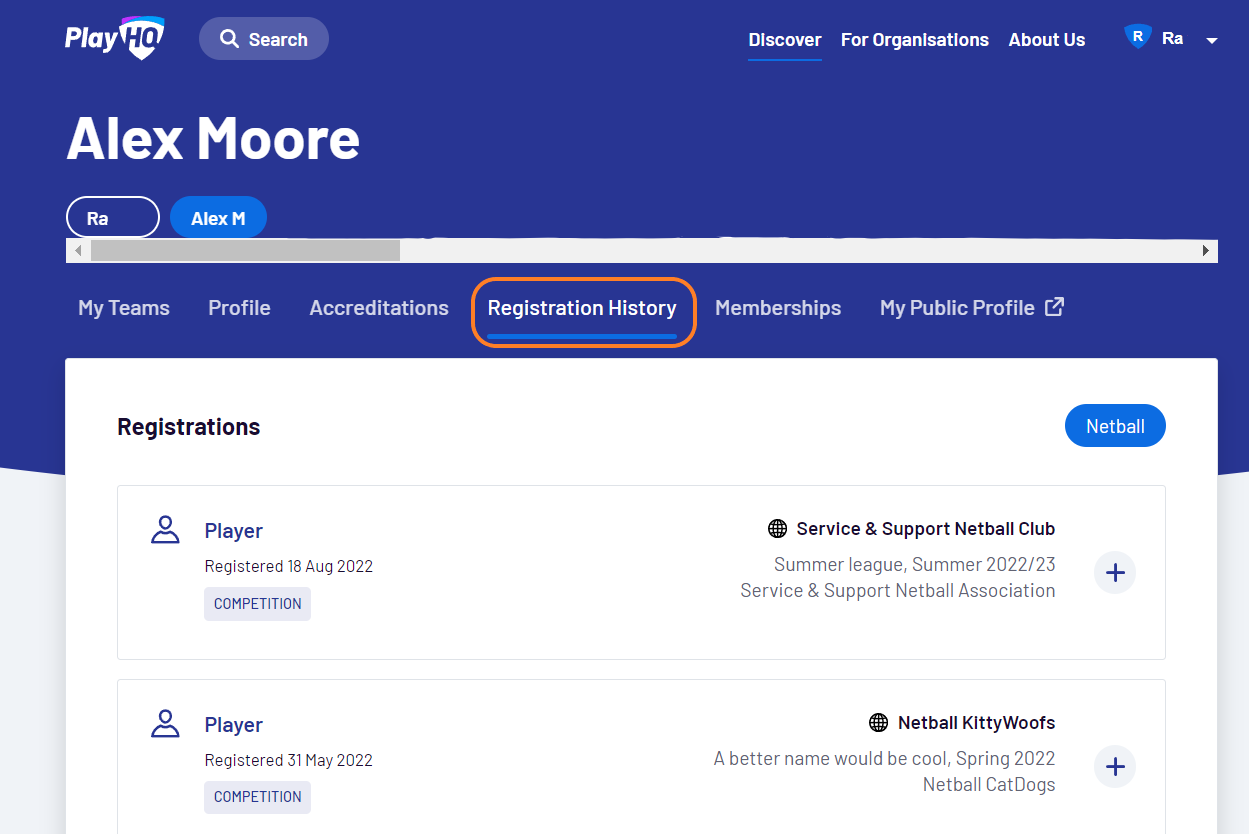Expand the Service & Support Netball Club registration card
This screenshot has height=834, width=1249.
coord(1114,572)
